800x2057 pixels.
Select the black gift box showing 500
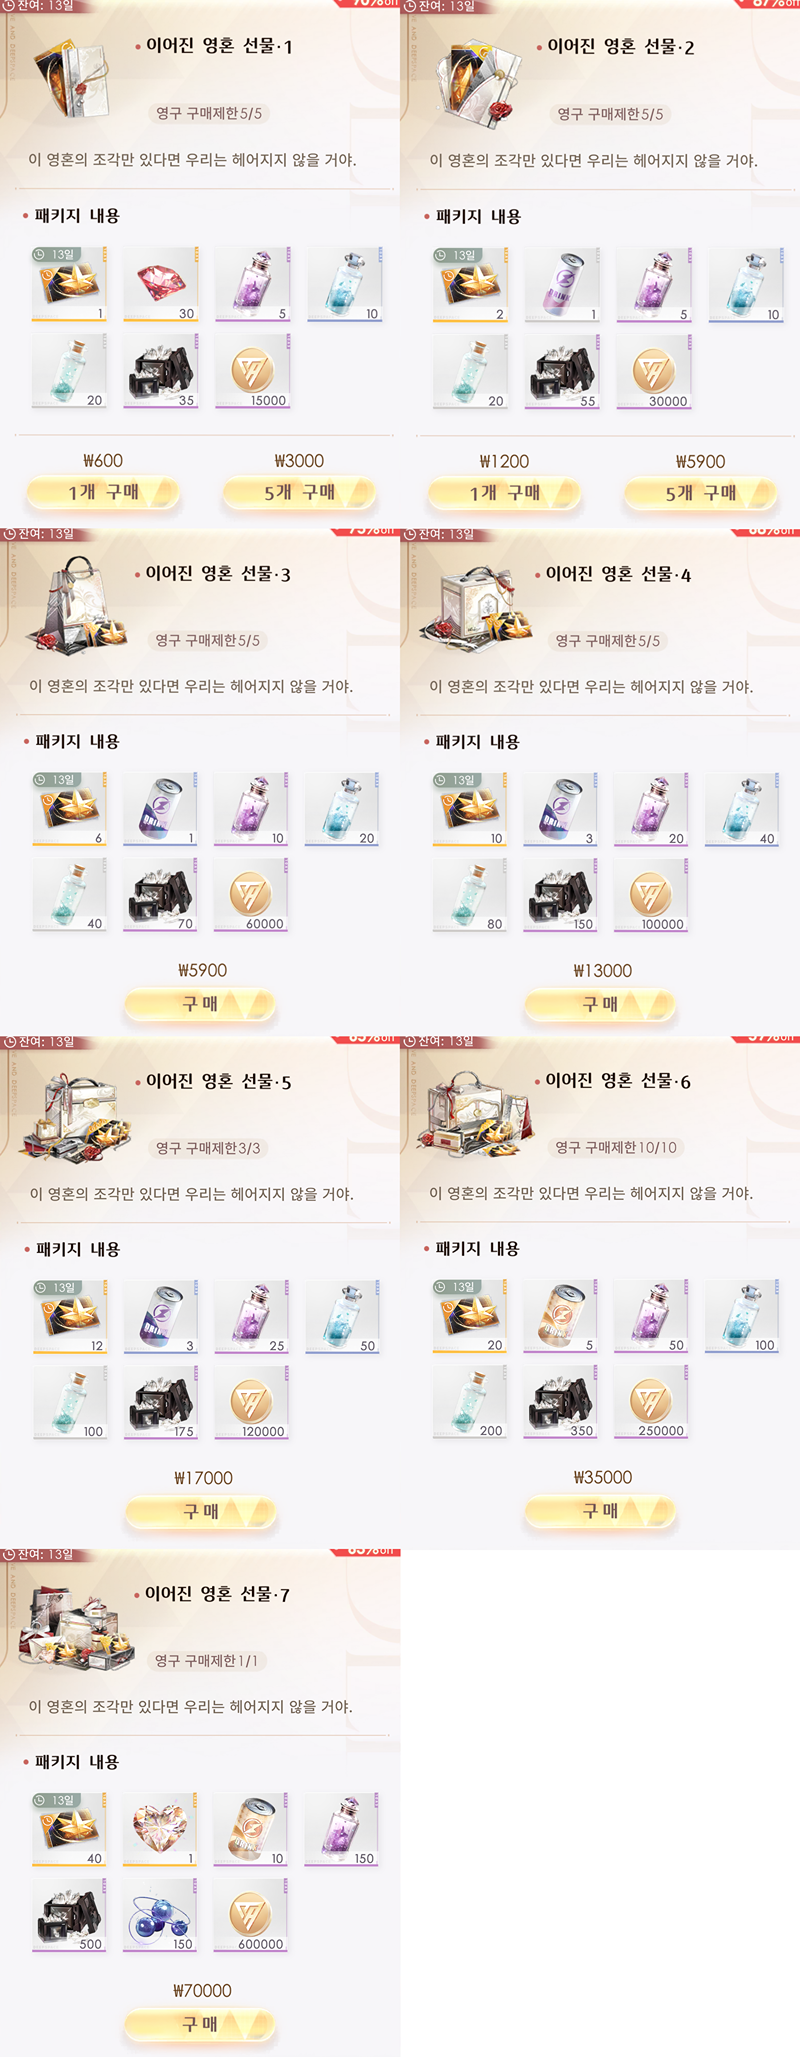coord(69,1915)
